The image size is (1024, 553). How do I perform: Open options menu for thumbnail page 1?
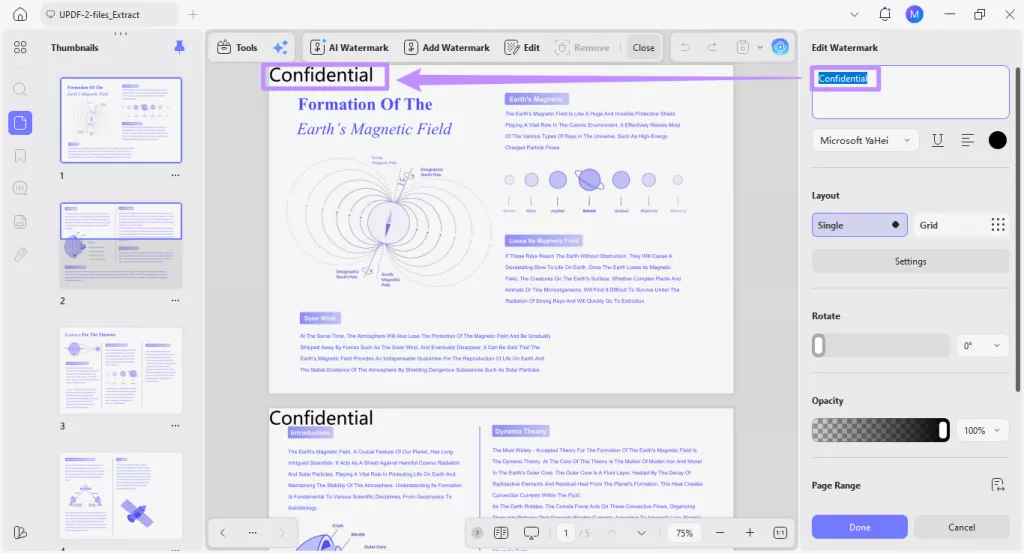[x=175, y=175]
